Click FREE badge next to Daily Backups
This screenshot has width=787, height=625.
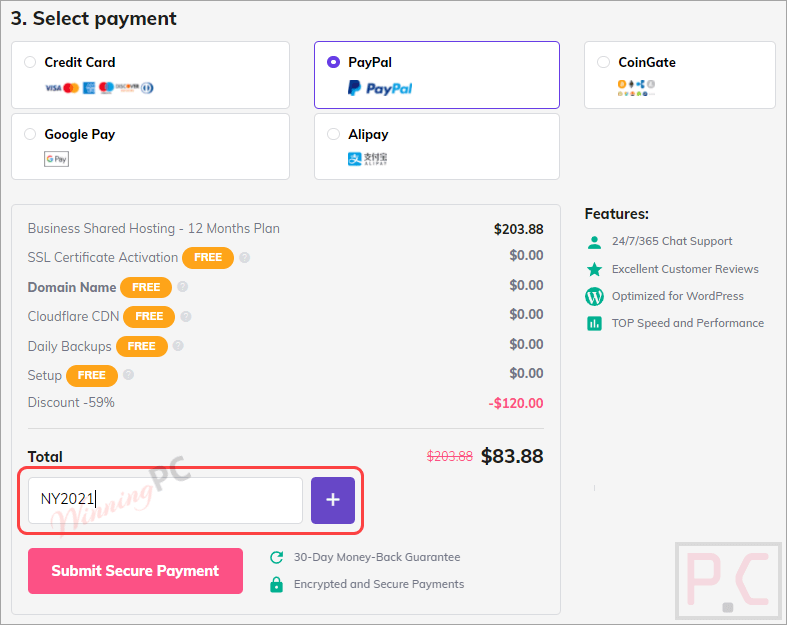click(x=142, y=346)
